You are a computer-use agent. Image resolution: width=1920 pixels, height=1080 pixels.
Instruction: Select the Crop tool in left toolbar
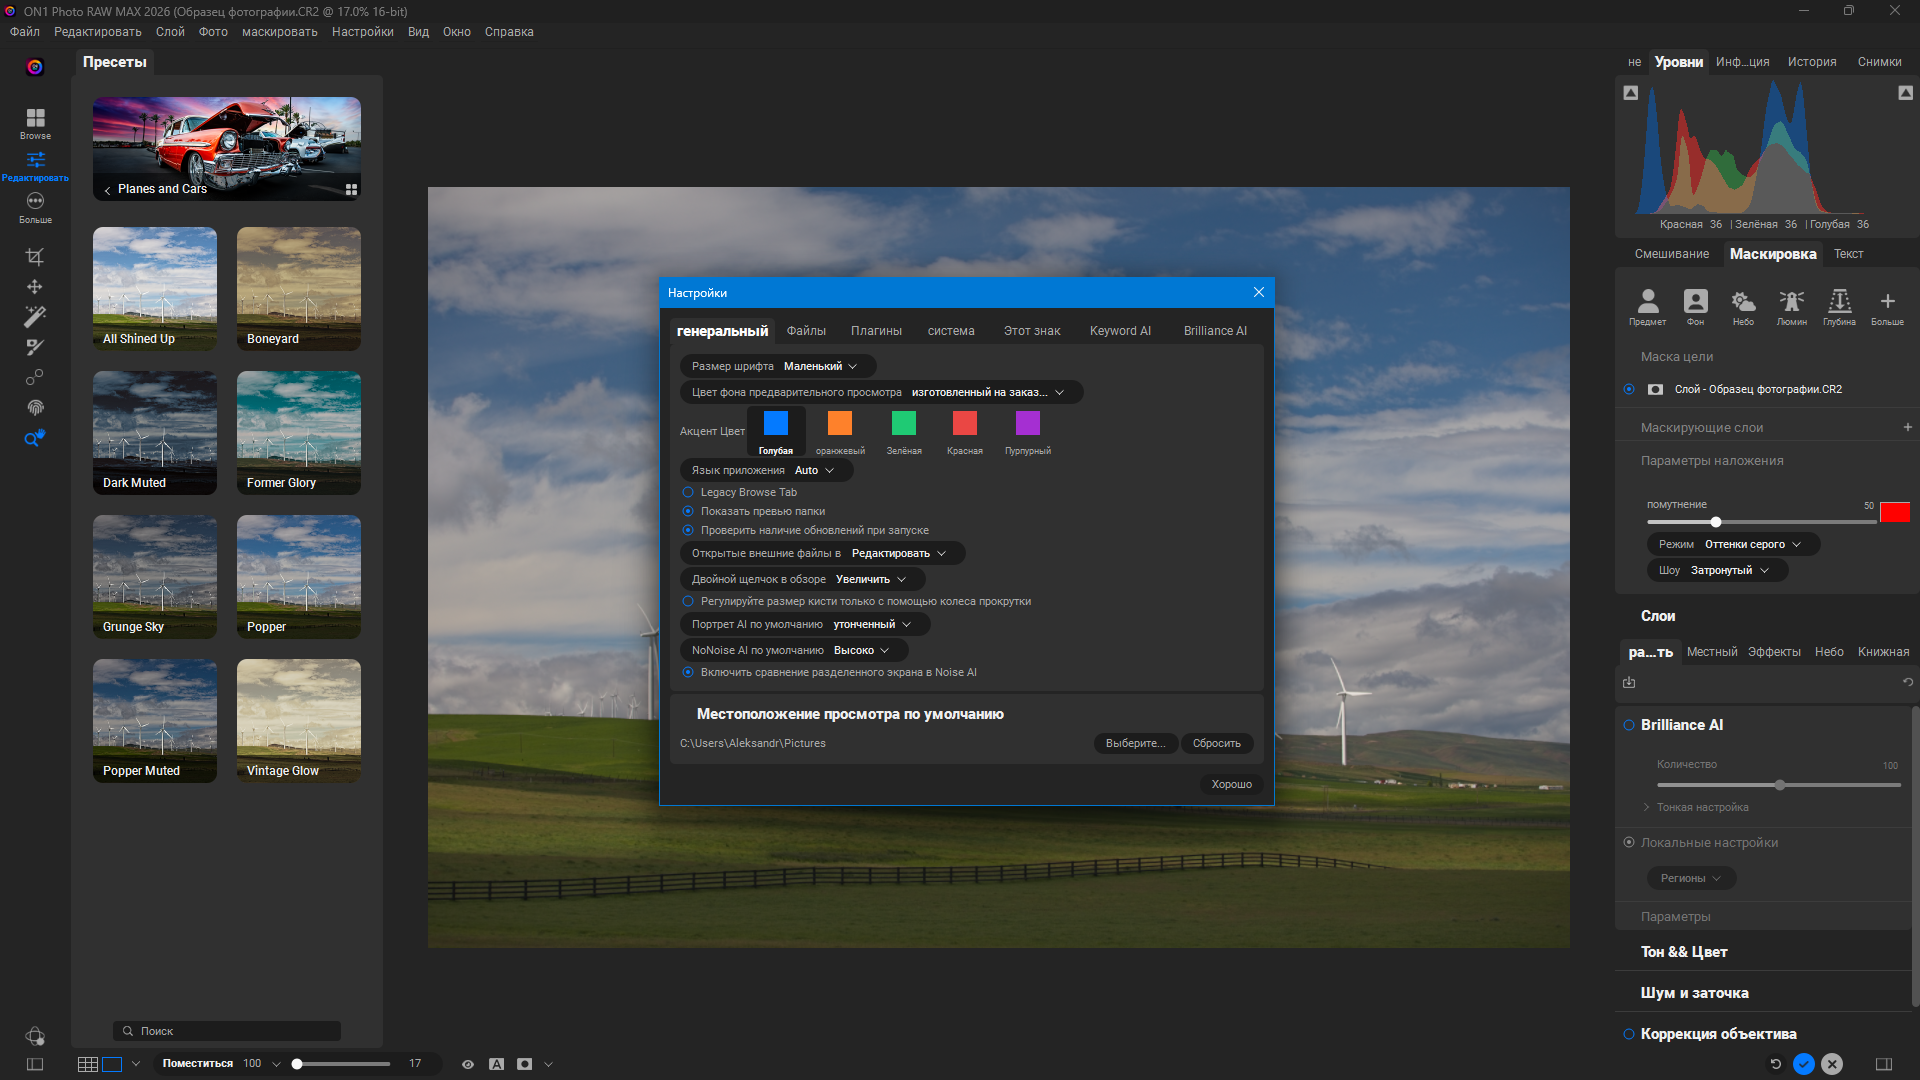(x=35, y=257)
